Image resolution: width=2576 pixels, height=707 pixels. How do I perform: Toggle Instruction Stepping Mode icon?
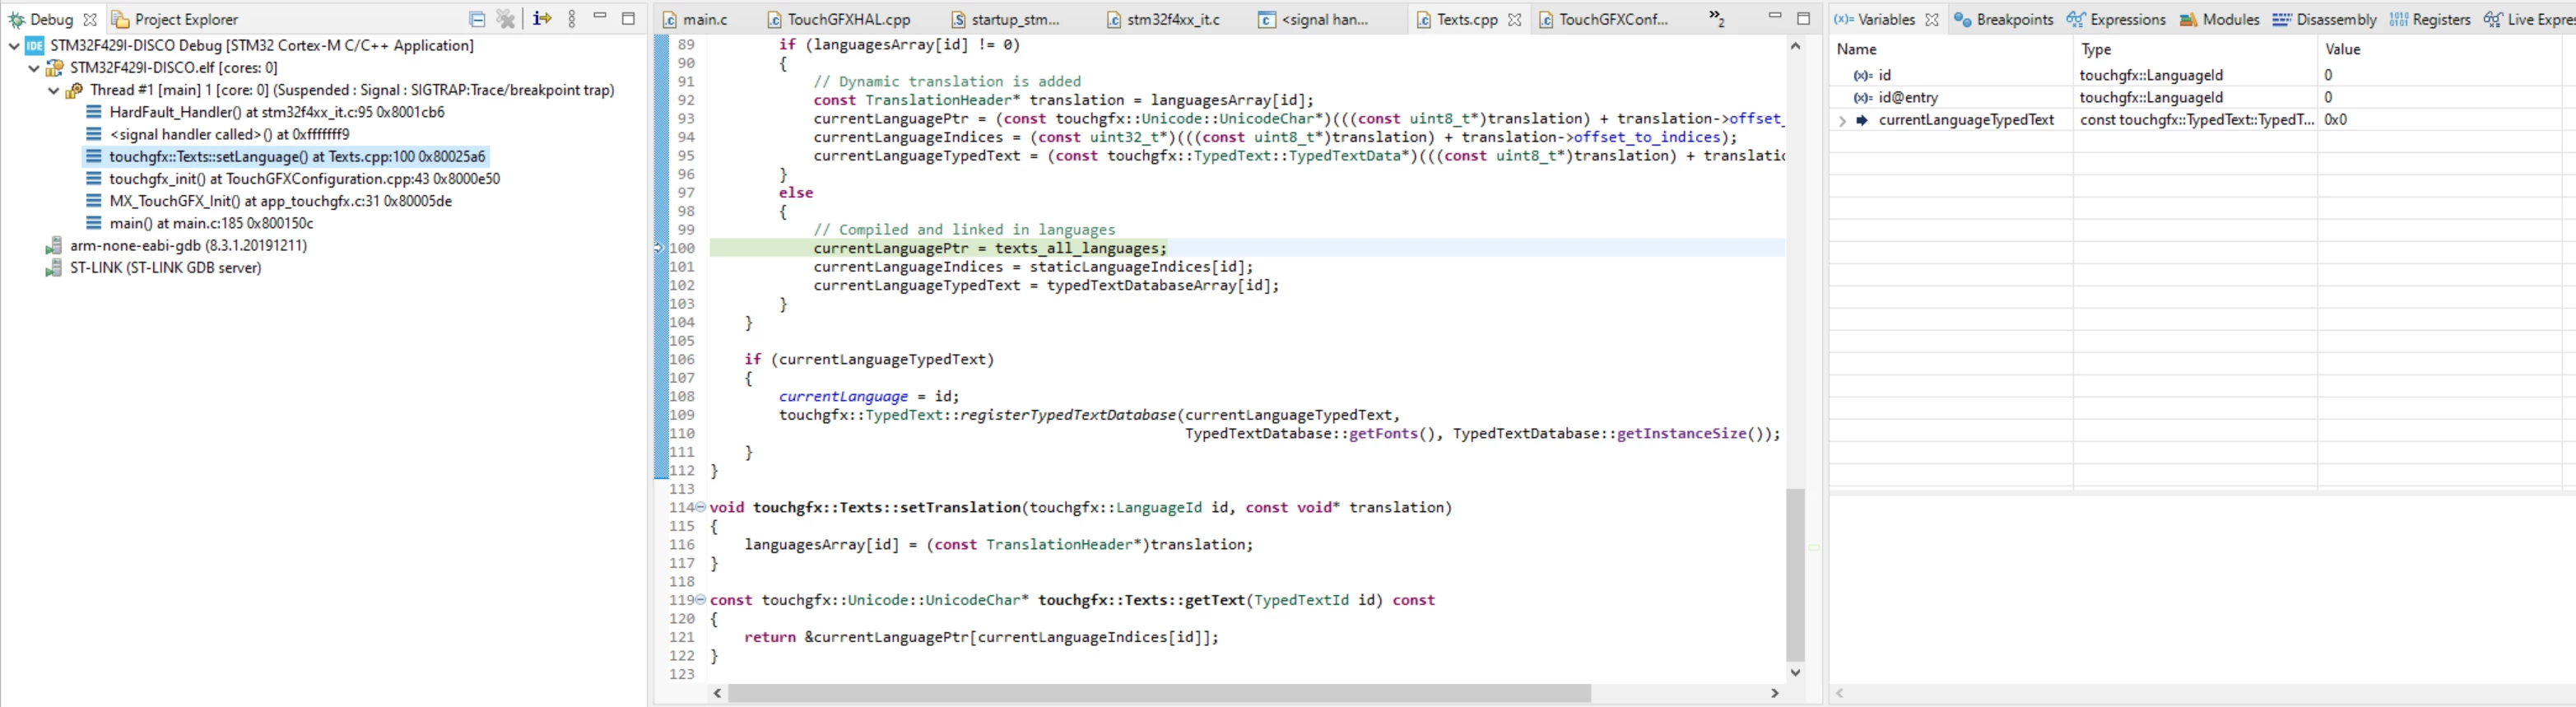point(542,18)
